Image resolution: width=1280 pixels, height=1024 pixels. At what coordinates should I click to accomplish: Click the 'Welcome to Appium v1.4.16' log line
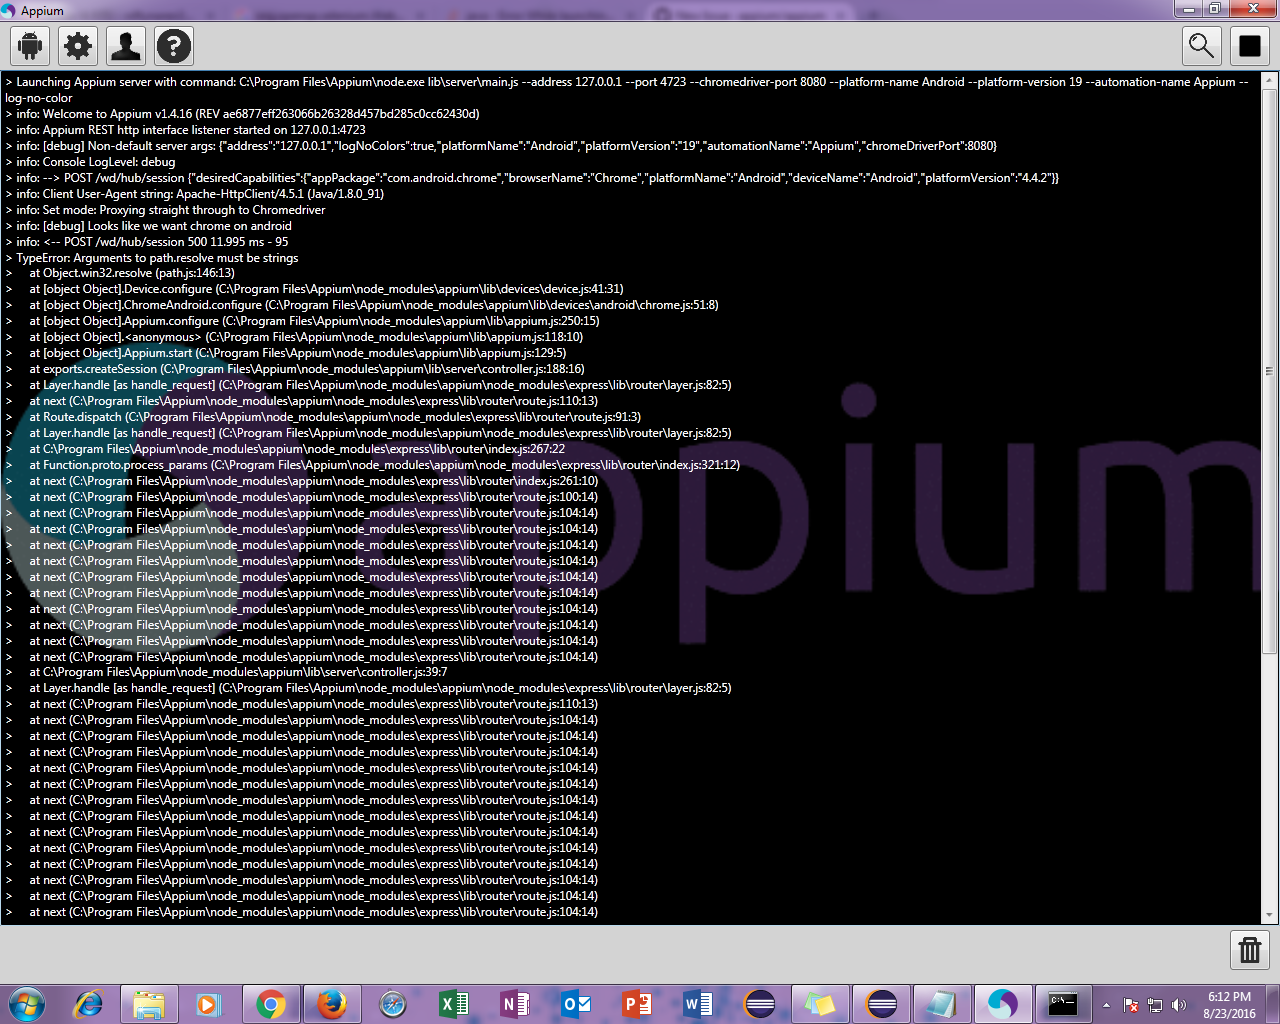click(x=242, y=114)
